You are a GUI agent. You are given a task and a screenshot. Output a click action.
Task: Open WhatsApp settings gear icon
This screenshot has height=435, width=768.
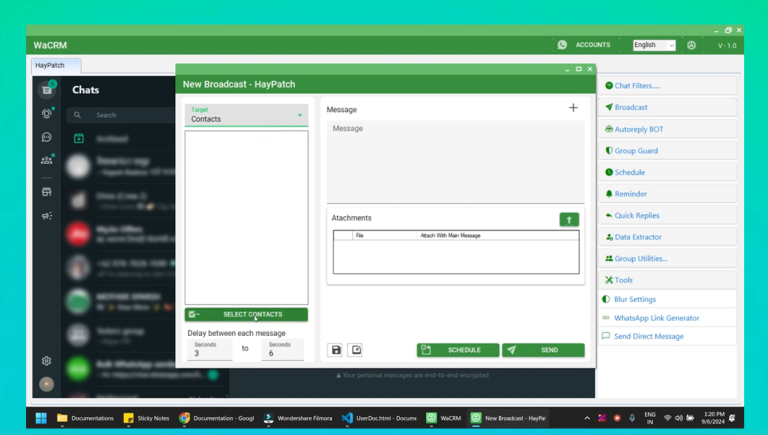pos(46,361)
